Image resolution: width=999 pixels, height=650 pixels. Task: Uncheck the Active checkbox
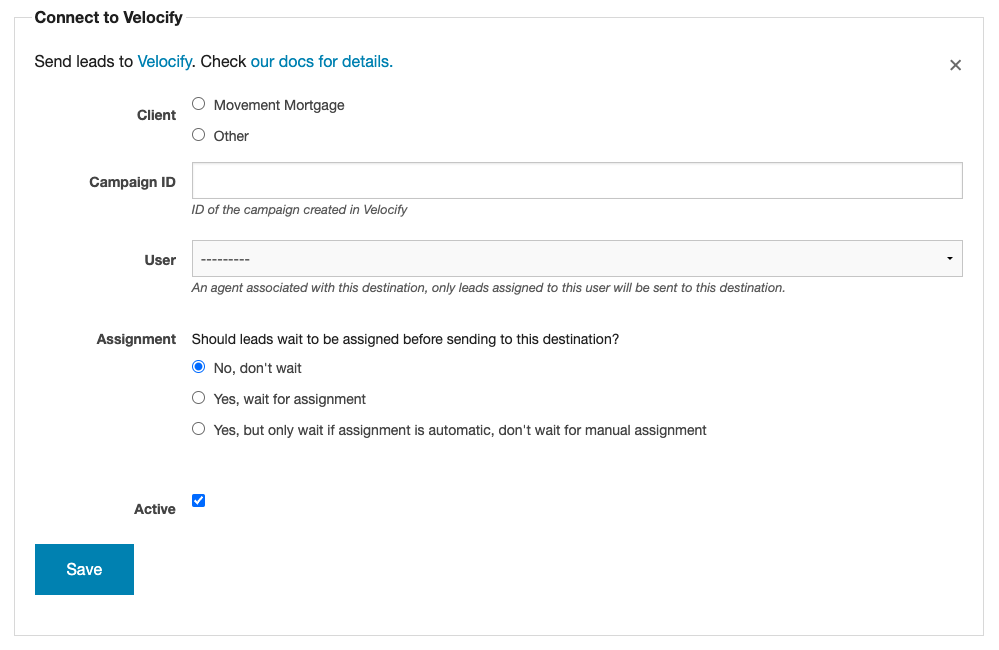coord(199,501)
